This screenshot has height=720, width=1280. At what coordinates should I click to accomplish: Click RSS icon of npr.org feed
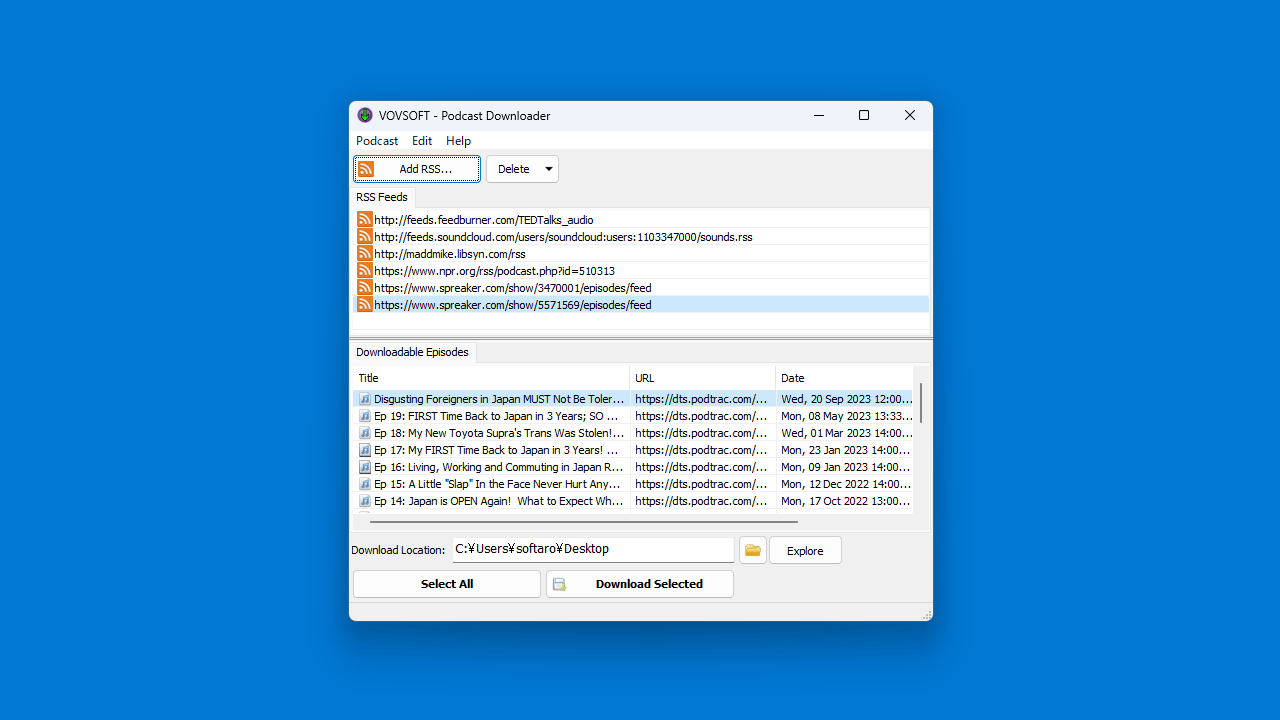coord(365,270)
